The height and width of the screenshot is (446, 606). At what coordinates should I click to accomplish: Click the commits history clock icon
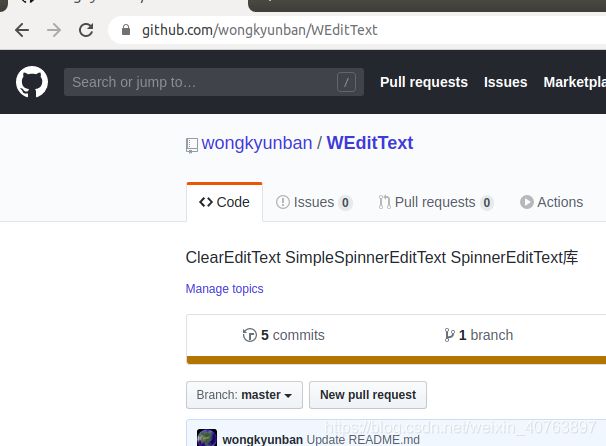250,335
